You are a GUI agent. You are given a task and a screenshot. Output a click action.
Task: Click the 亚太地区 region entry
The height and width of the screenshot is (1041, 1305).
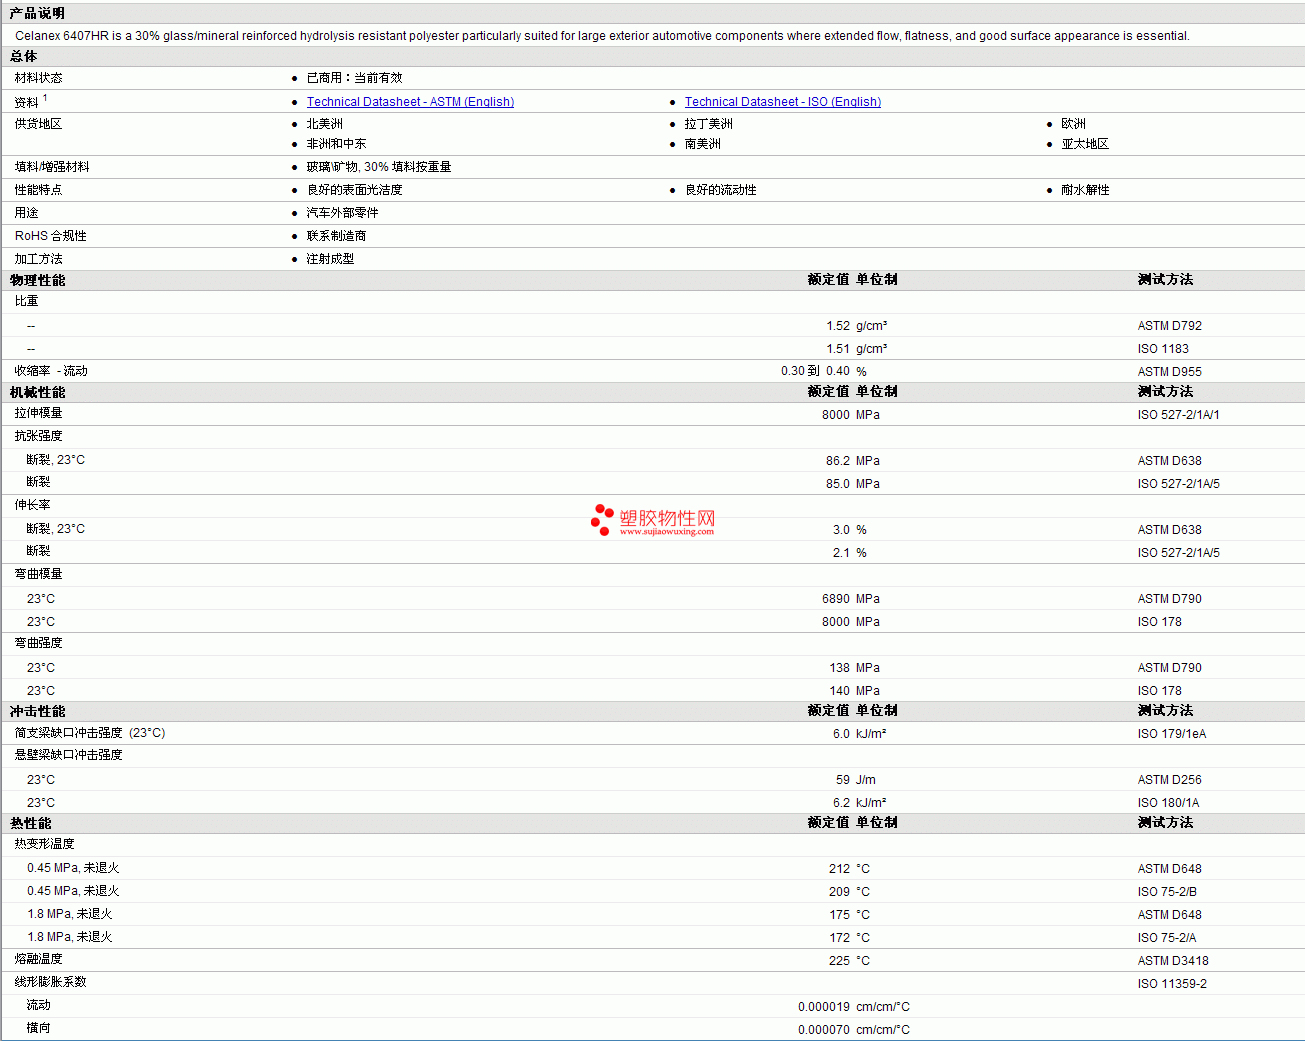click(1085, 144)
